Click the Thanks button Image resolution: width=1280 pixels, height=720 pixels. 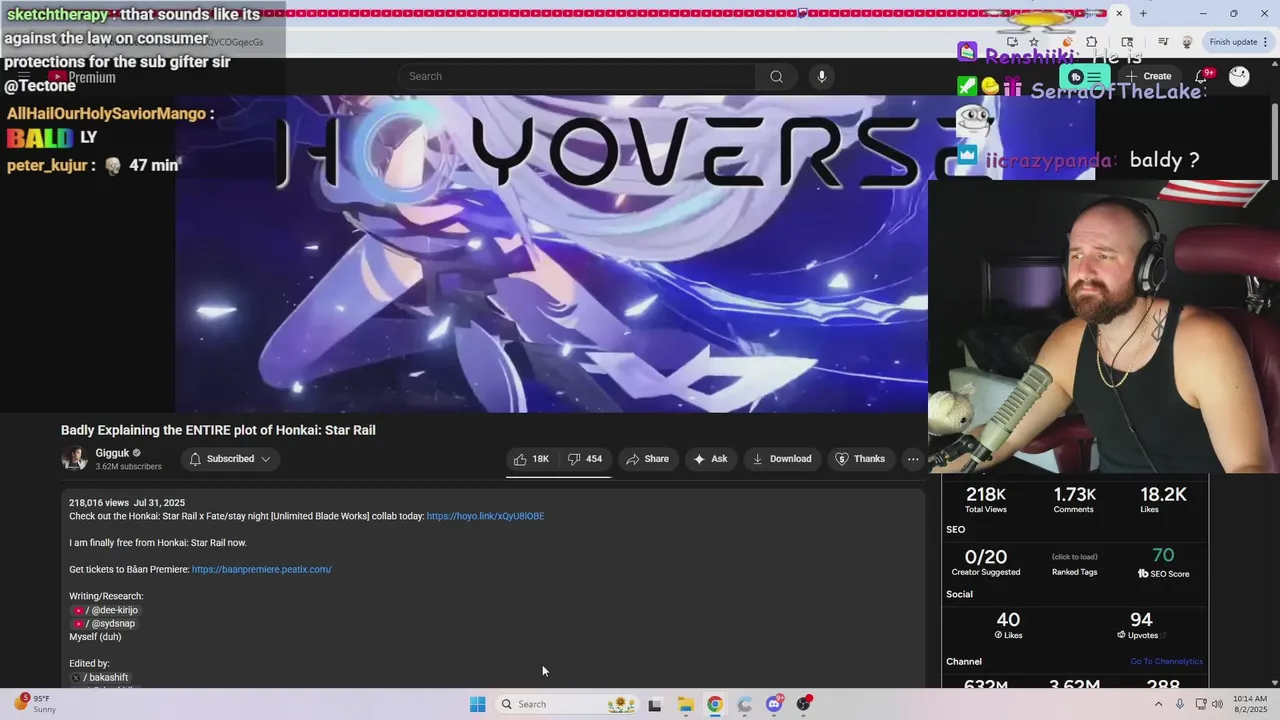click(x=860, y=459)
